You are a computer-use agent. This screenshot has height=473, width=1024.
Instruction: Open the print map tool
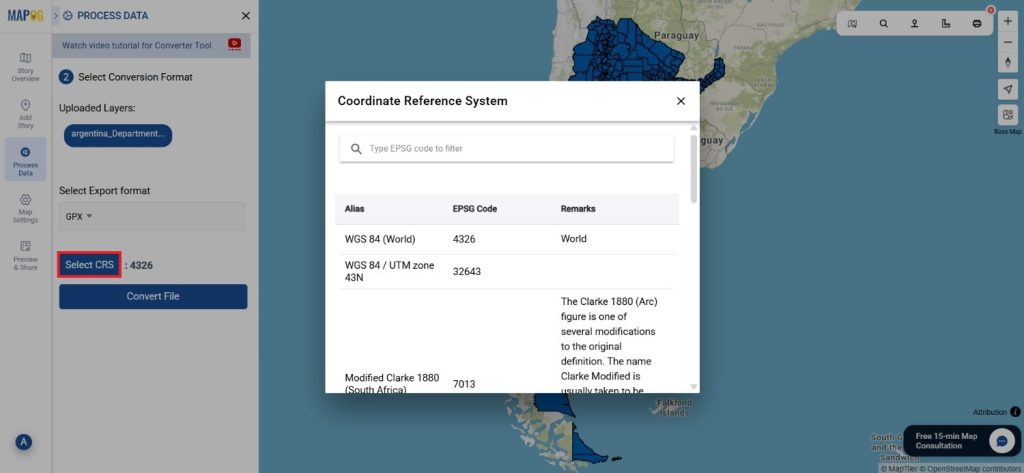tap(977, 23)
